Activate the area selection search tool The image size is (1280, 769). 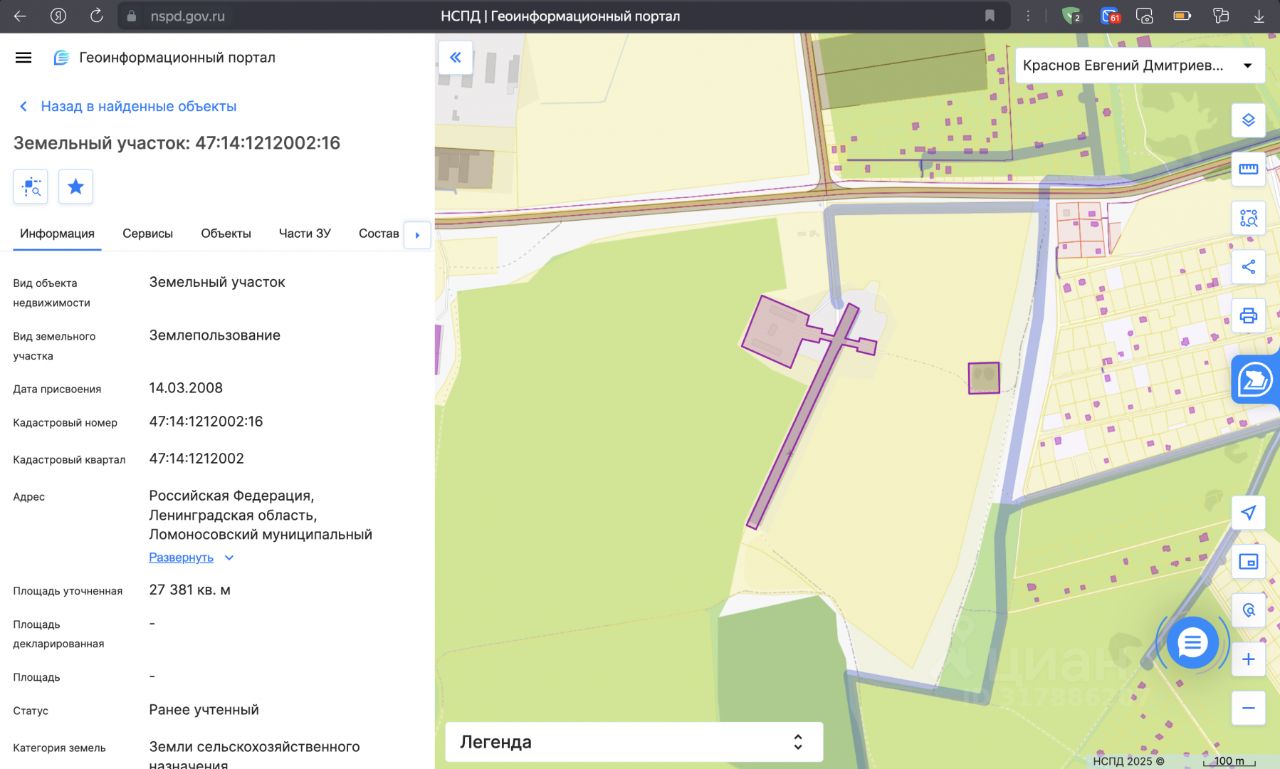[1248, 218]
